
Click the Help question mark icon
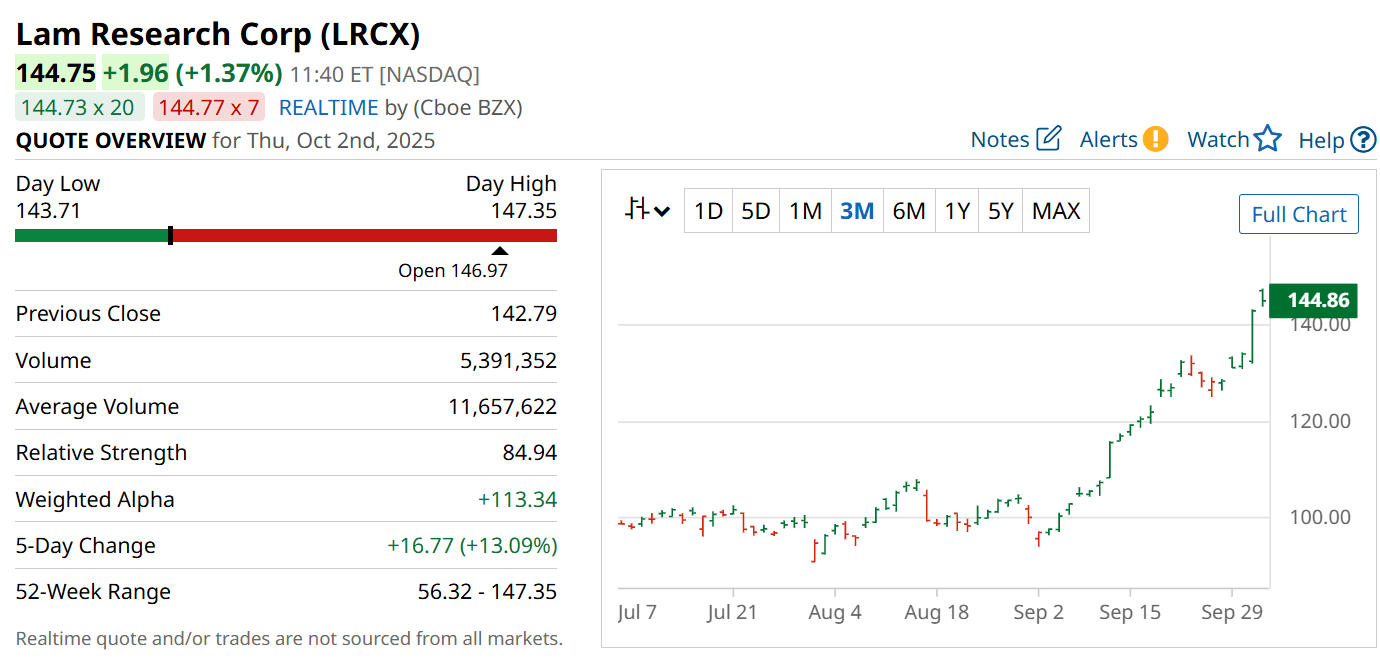point(1363,140)
